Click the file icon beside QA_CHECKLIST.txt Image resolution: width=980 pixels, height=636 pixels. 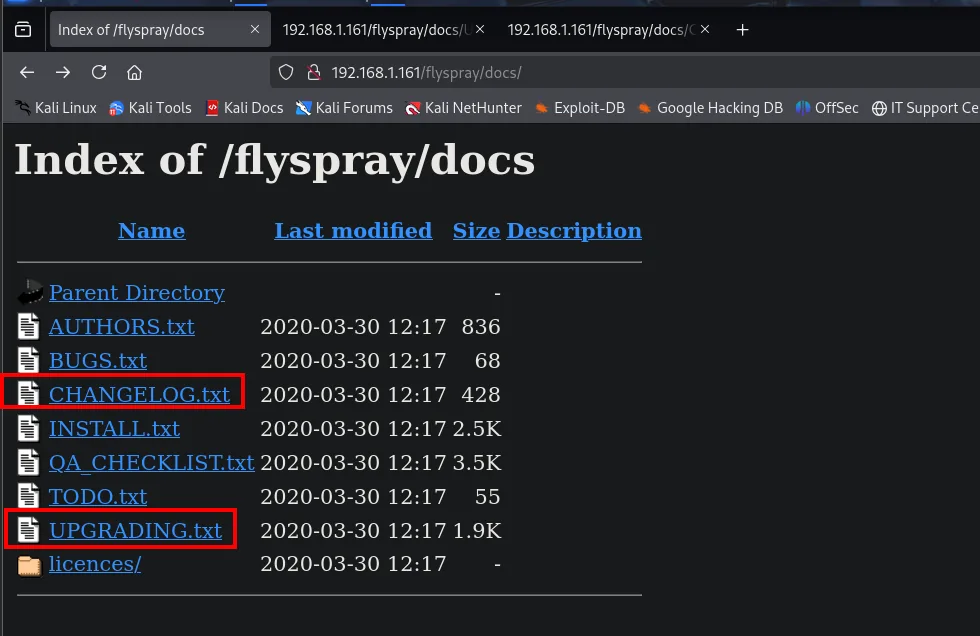29,462
